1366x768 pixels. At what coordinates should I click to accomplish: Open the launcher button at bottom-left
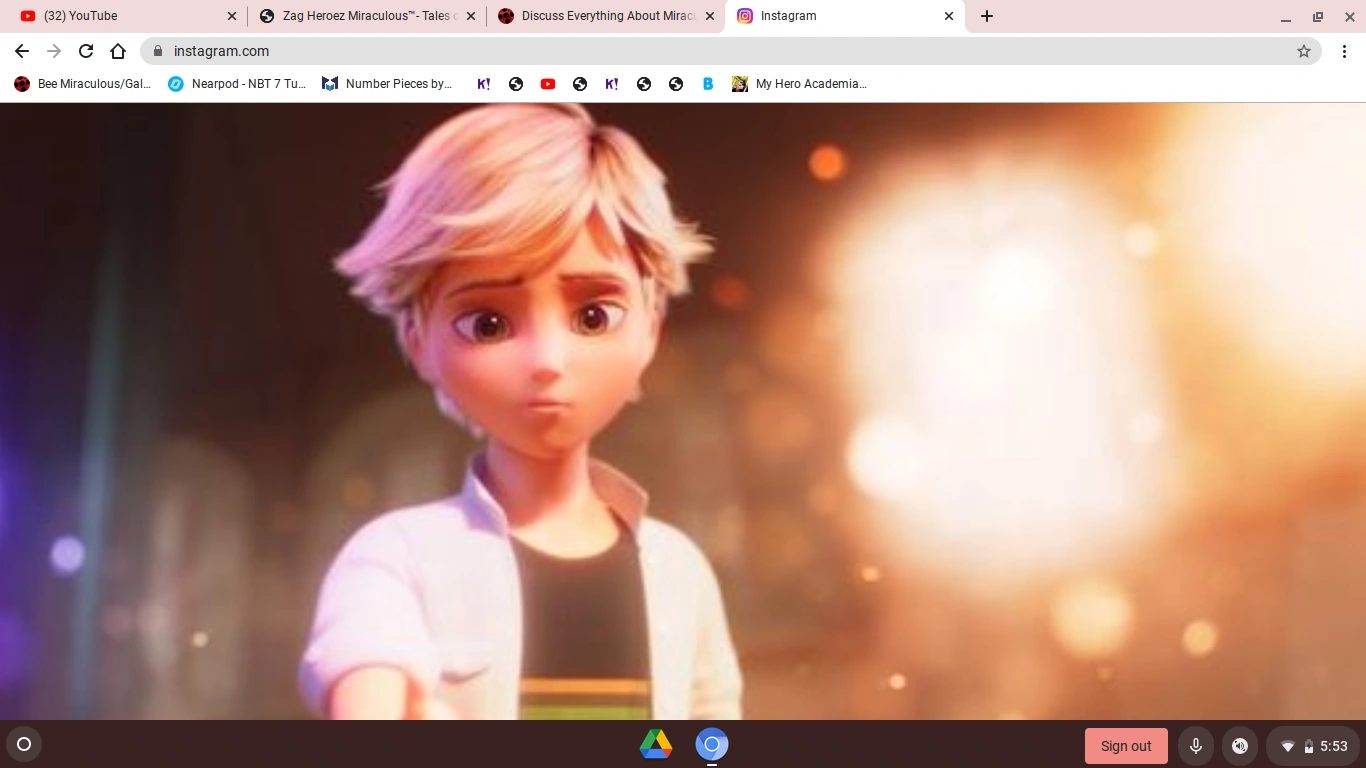tap(23, 744)
